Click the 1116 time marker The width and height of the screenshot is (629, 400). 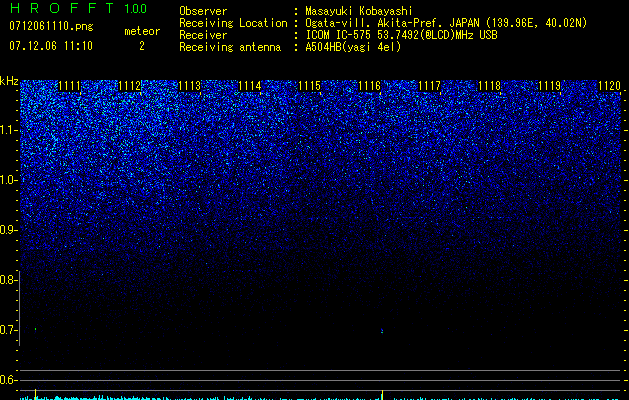pyautogui.click(x=369, y=86)
